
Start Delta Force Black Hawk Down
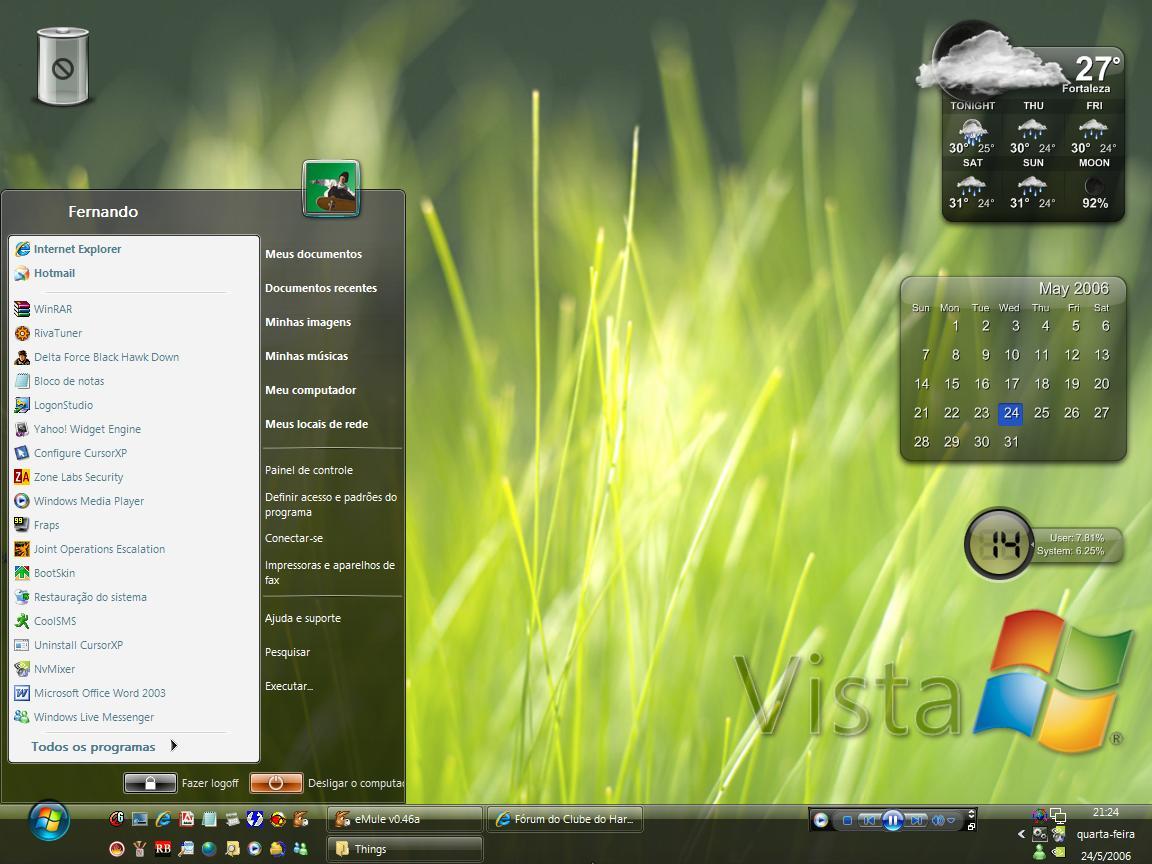pos(96,357)
